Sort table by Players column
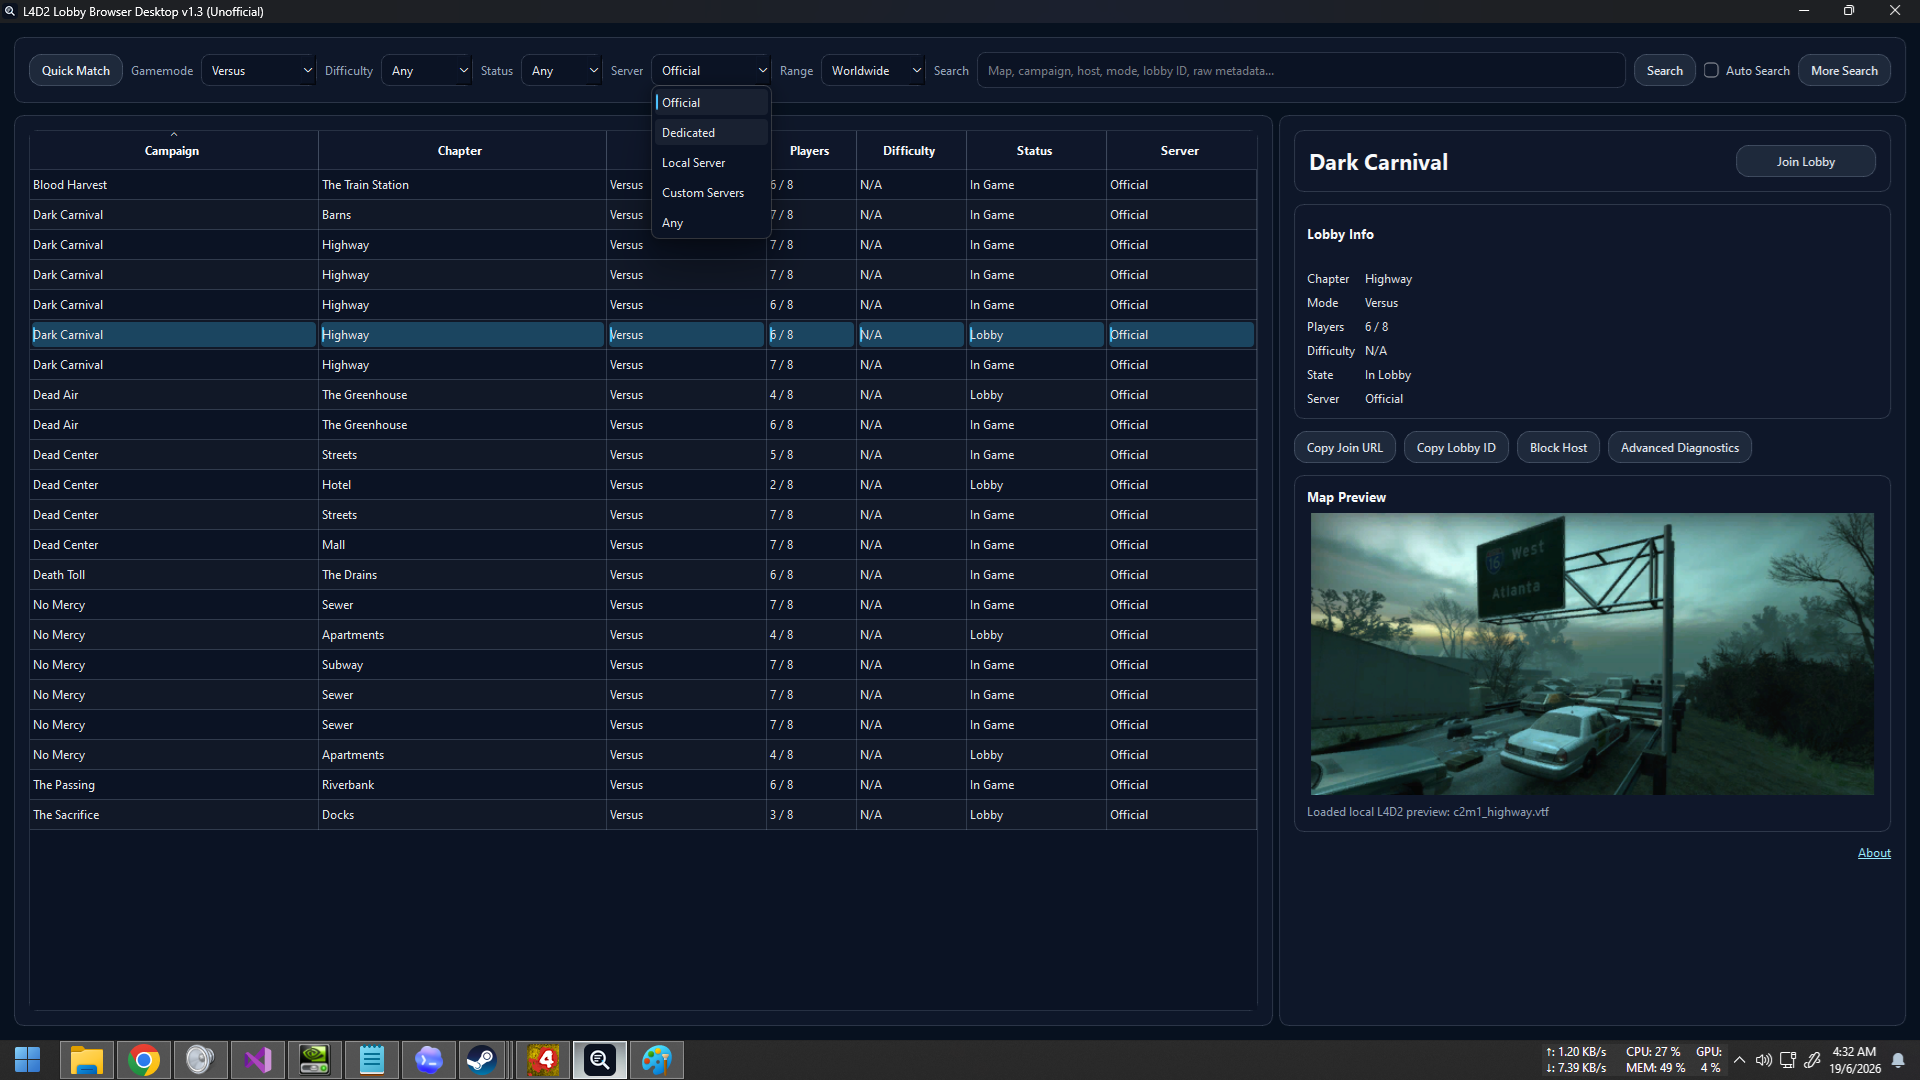This screenshot has height=1080, width=1920. (810, 150)
